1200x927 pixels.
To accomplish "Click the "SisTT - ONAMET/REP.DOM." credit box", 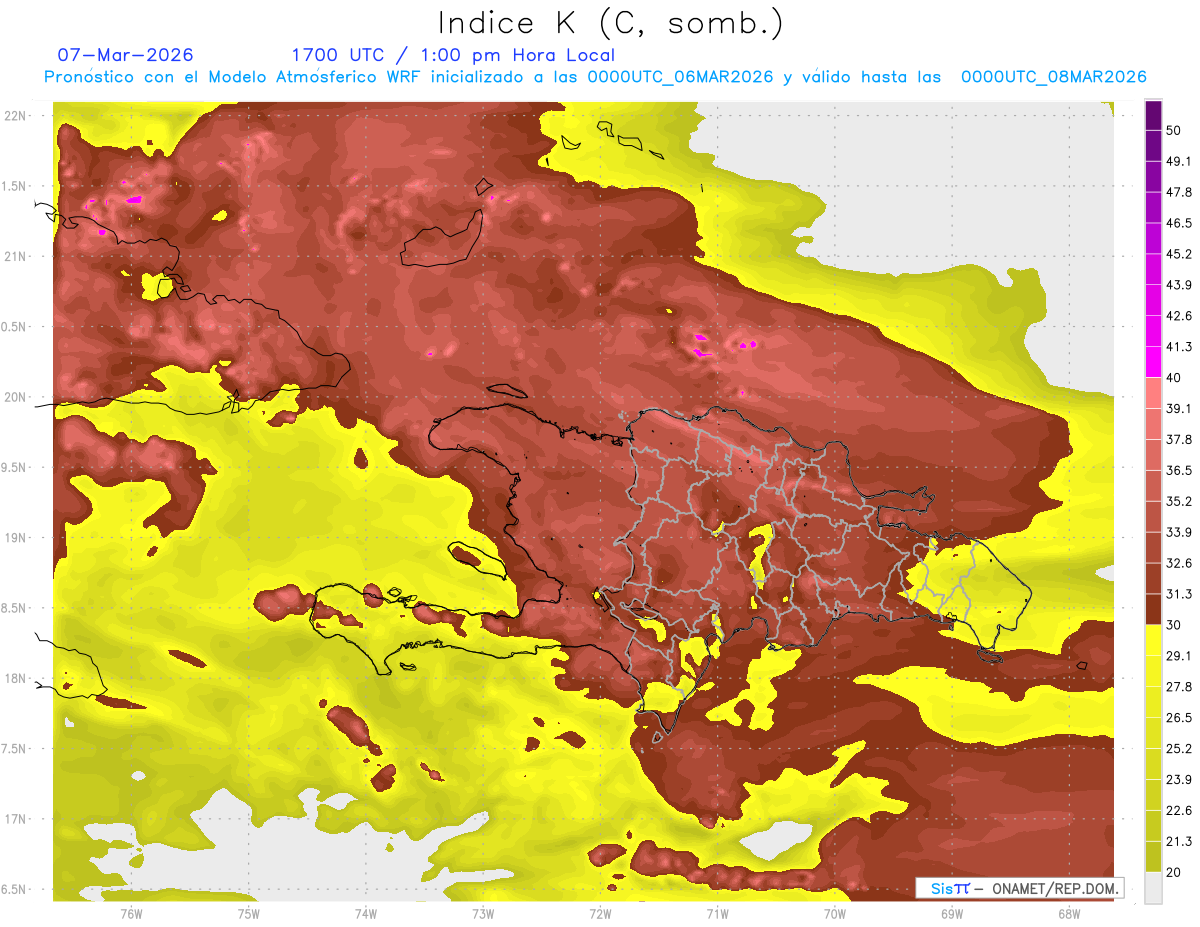I will 1020,888.
